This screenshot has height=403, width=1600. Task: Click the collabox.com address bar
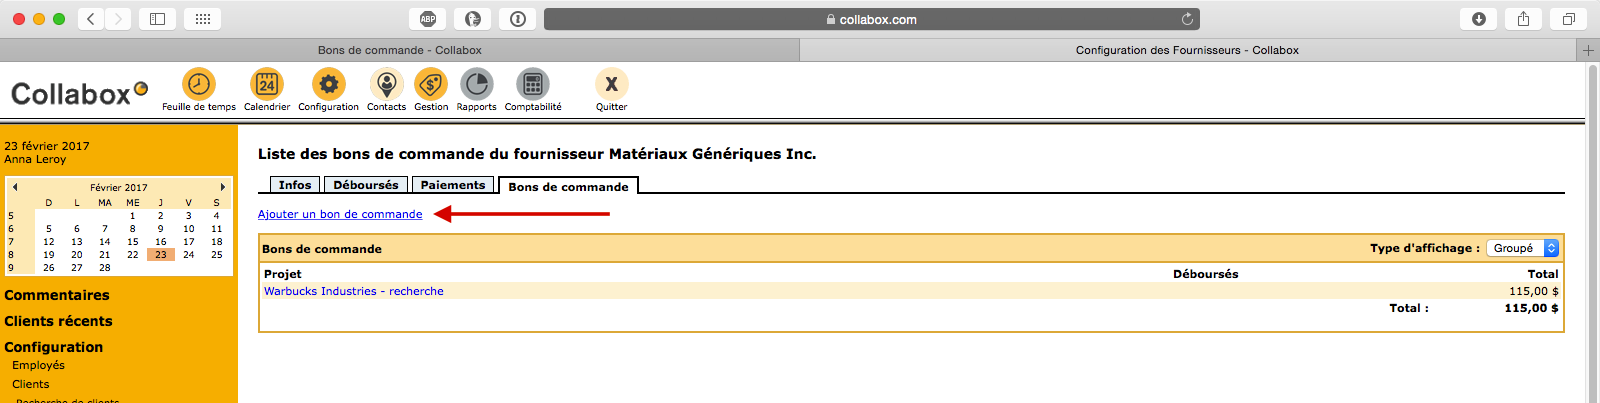[871, 19]
